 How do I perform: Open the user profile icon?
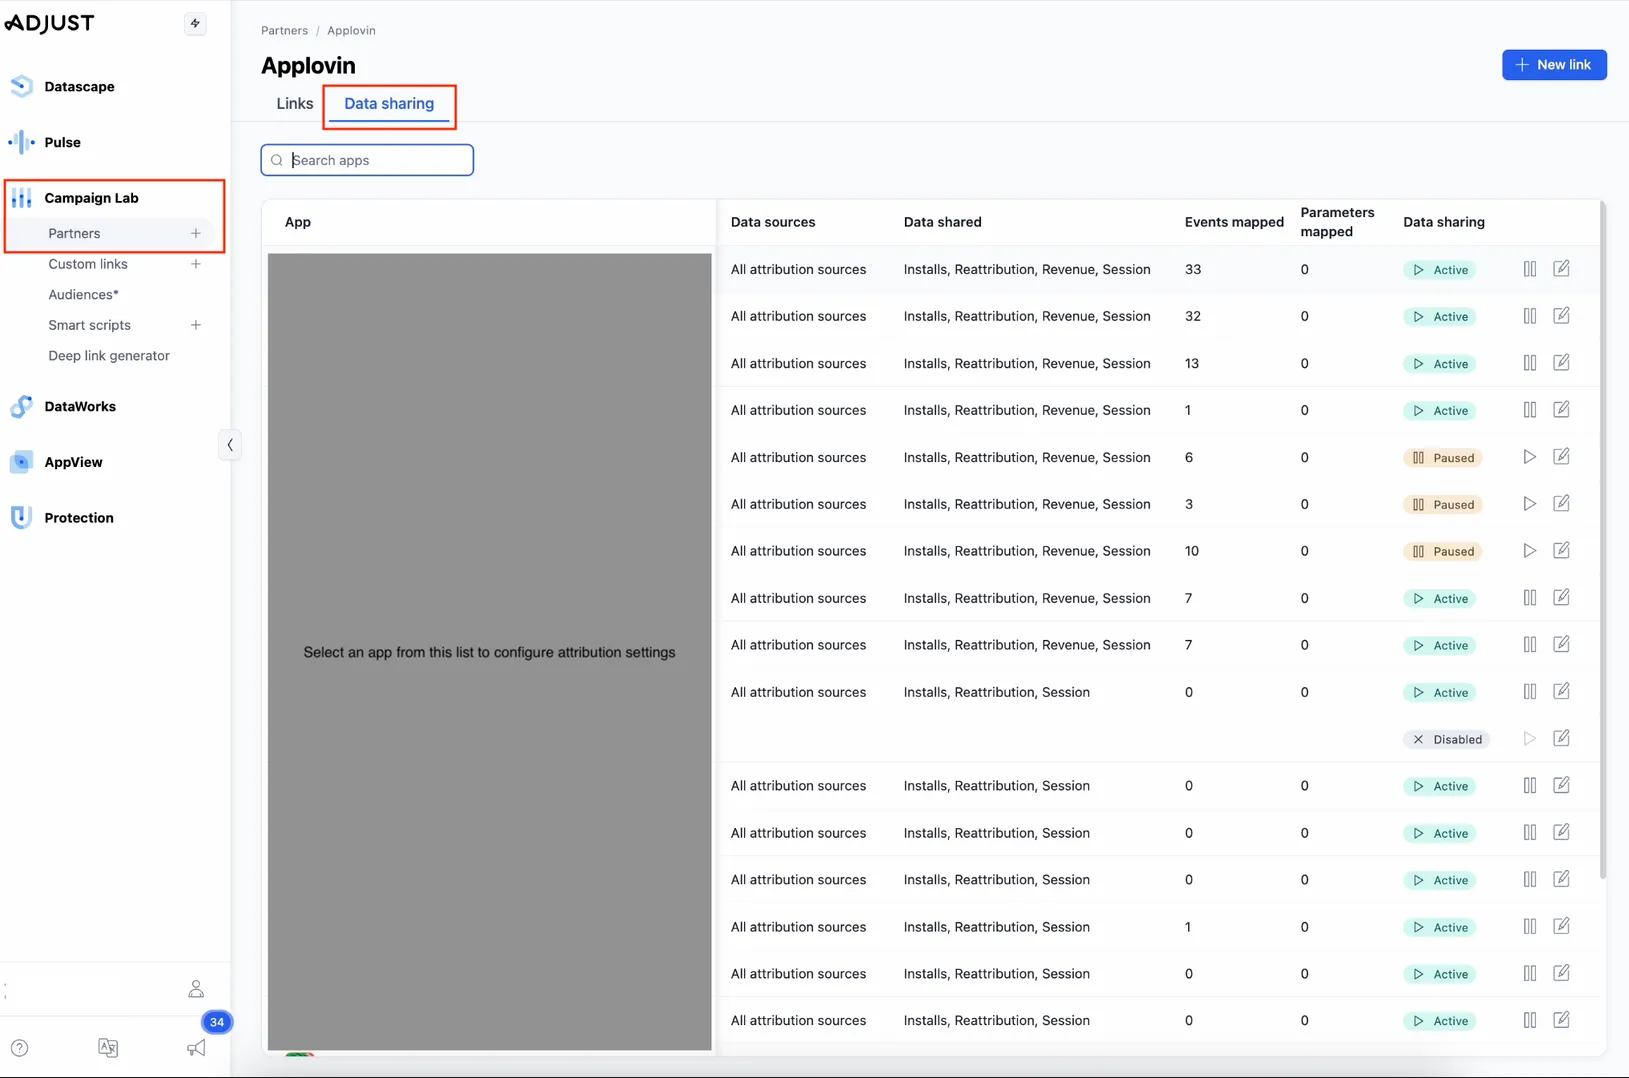[x=196, y=988]
